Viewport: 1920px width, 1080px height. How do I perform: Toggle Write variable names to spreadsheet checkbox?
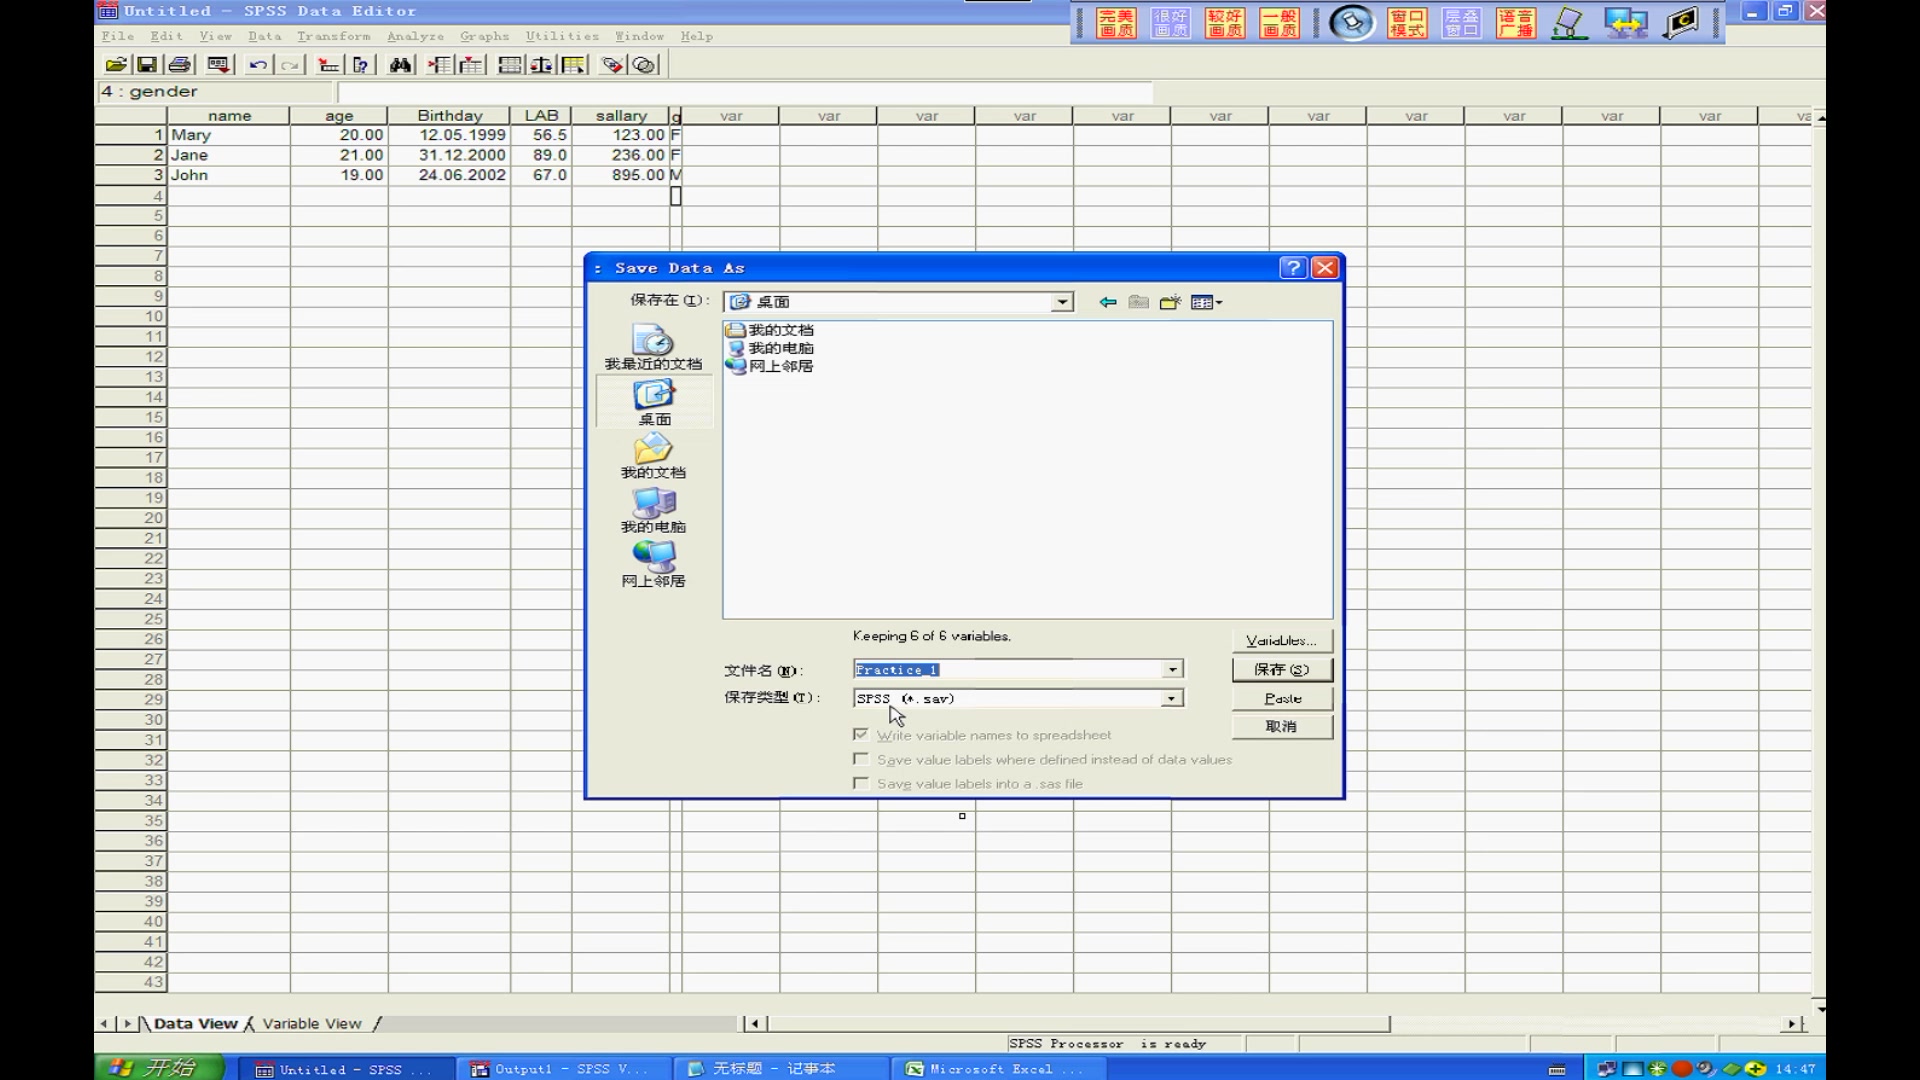click(860, 735)
